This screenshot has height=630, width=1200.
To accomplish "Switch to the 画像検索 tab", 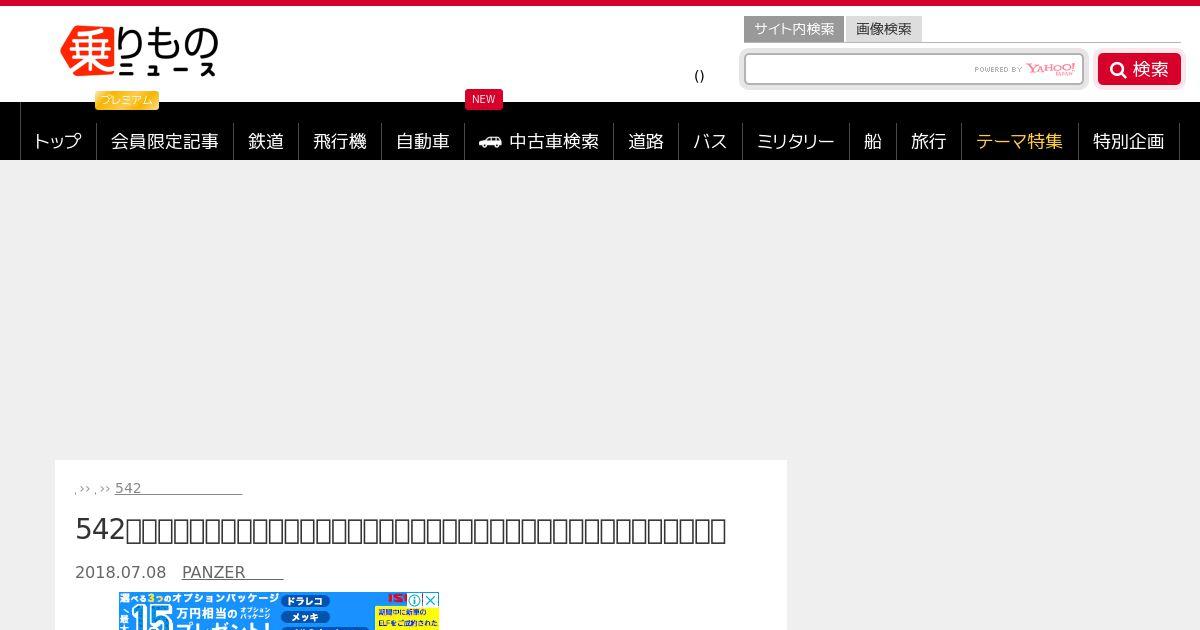I will pos(884,29).
